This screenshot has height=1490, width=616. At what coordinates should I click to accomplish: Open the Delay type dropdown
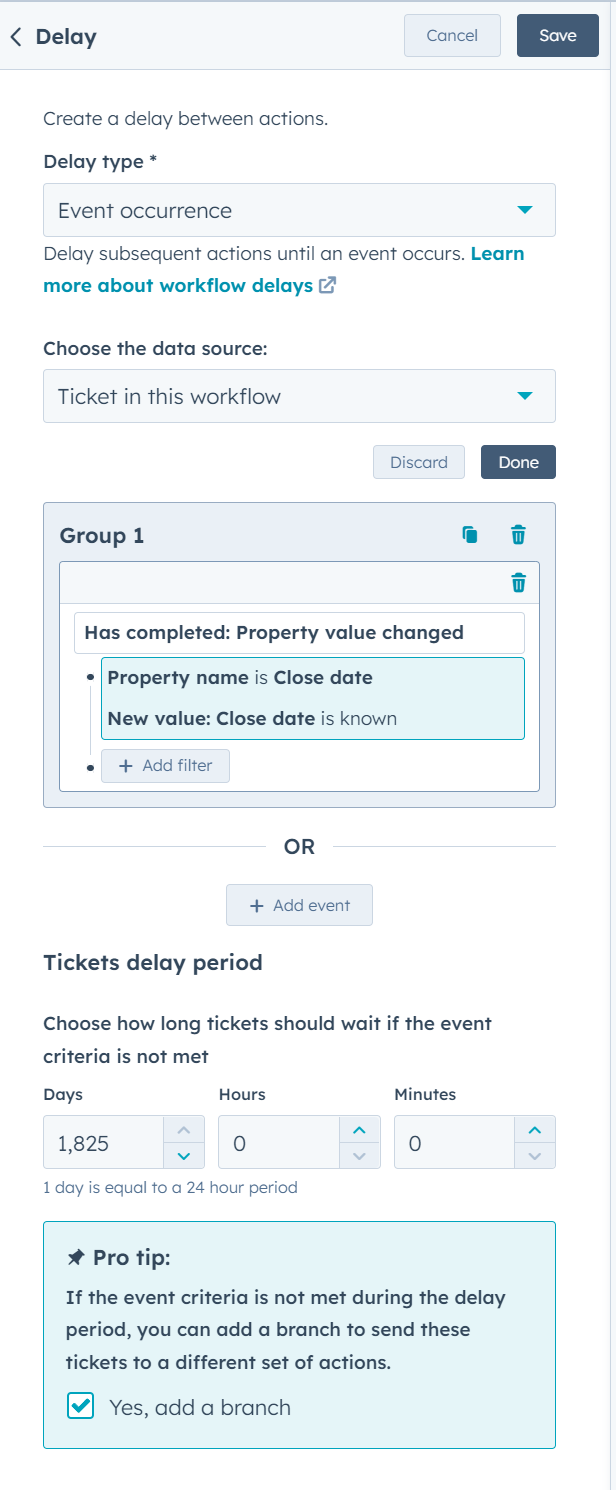click(524, 210)
